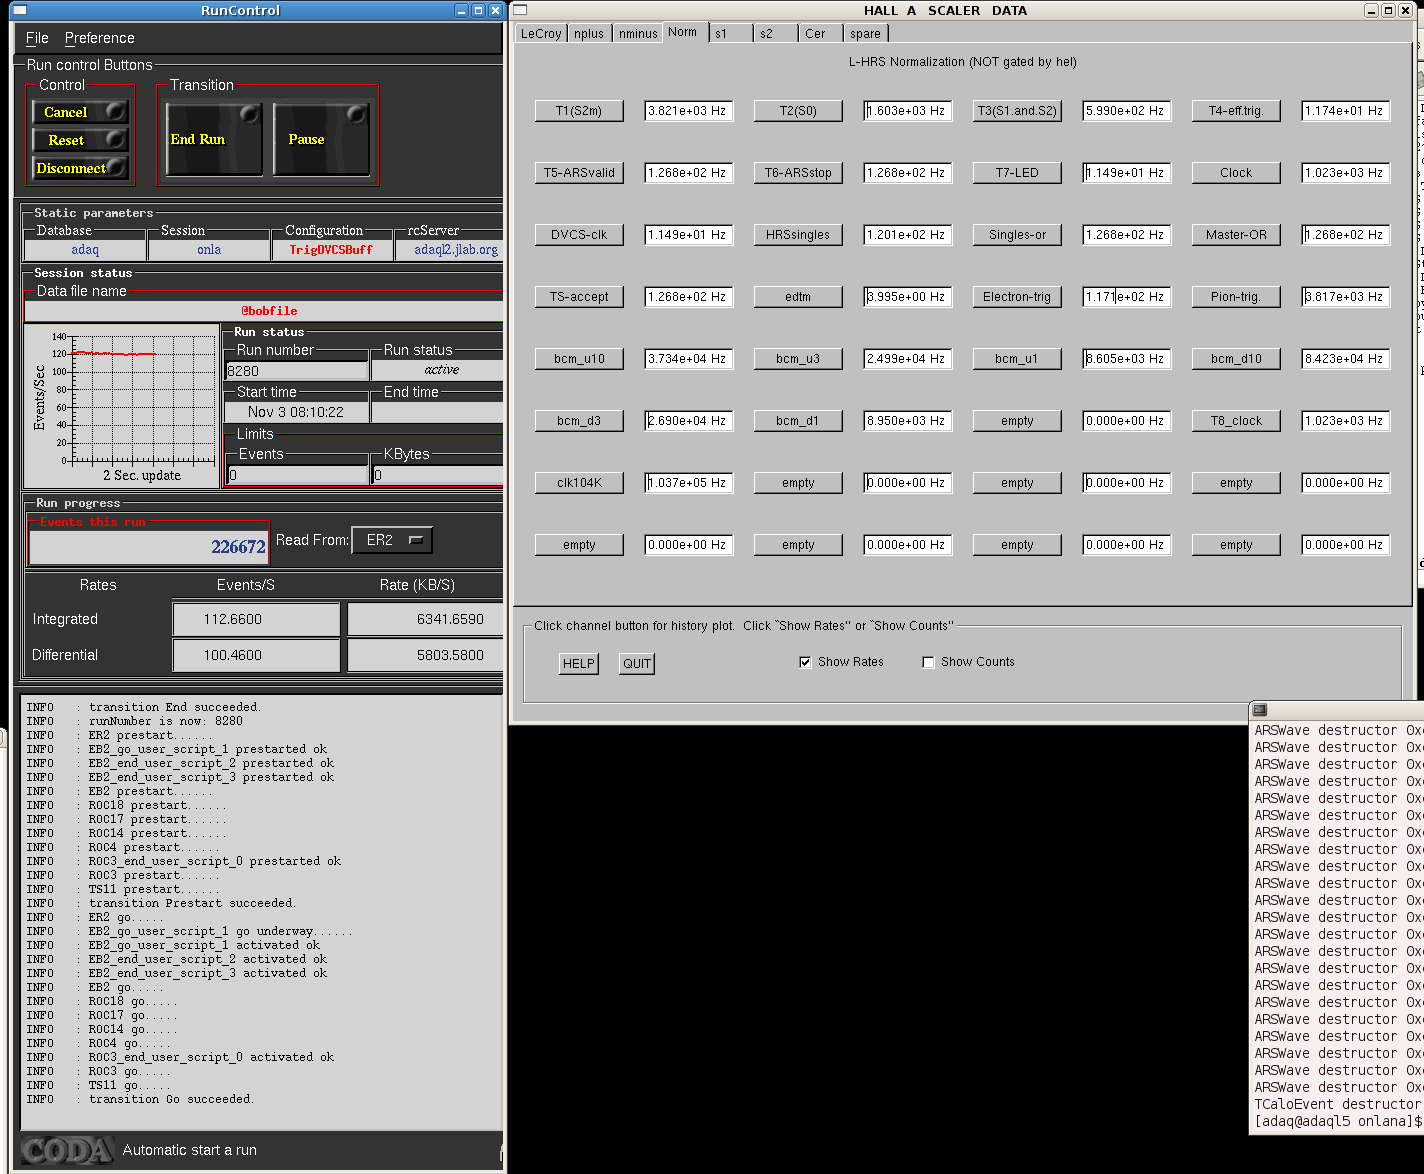Show history plot for T2(S0) channel
The width and height of the screenshot is (1424, 1174).
tap(798, 111)
